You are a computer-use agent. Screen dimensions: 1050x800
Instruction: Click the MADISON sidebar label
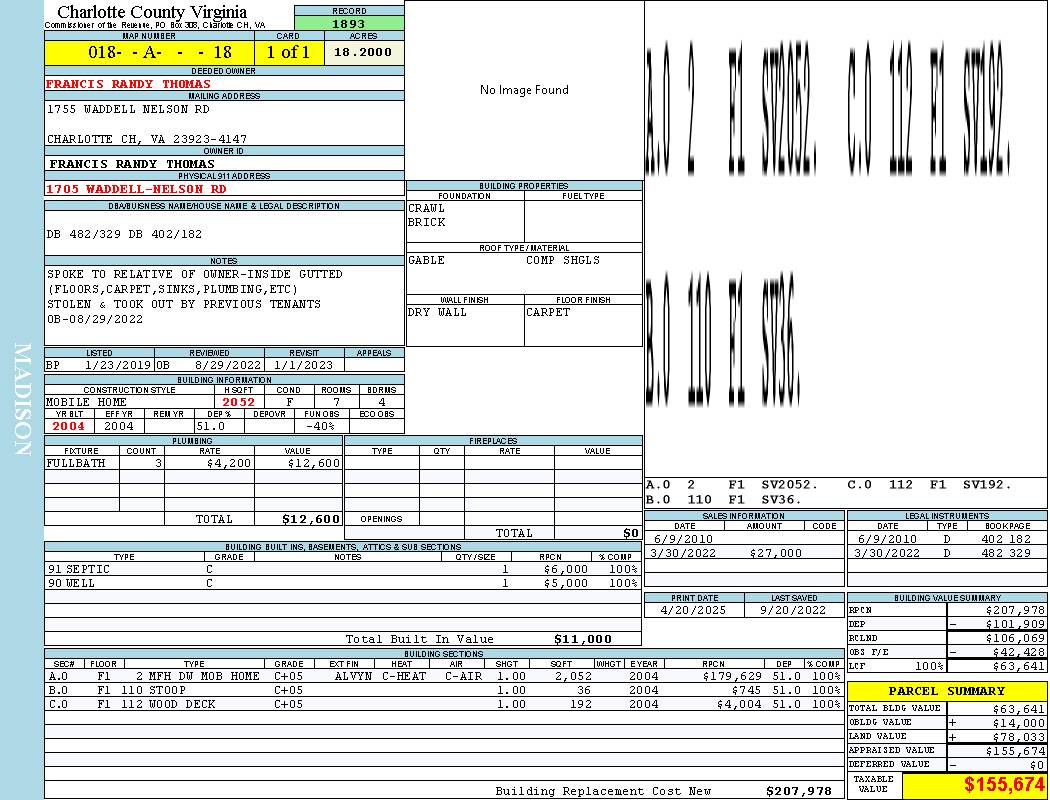[23, 400]
